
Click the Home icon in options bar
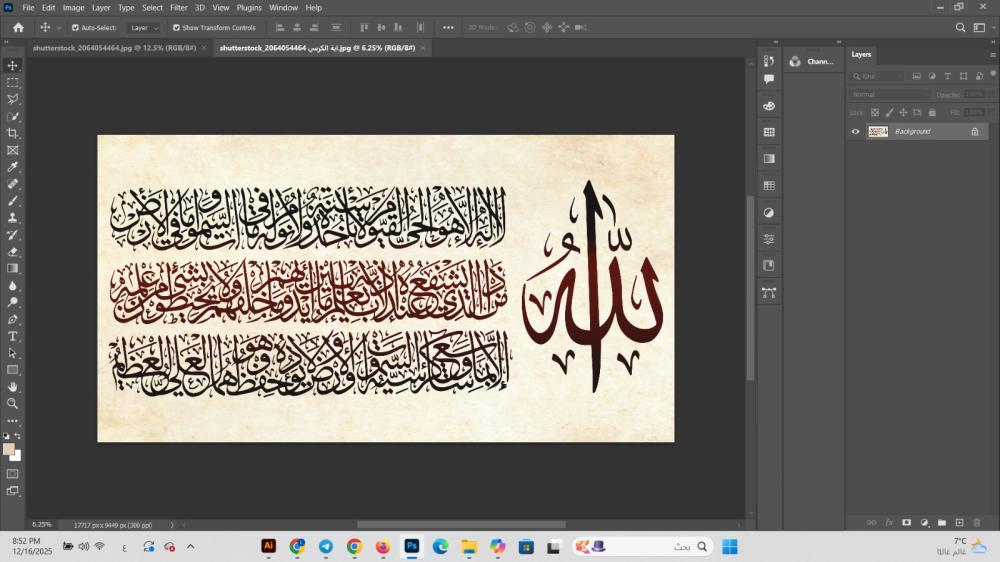coord(18,28)
